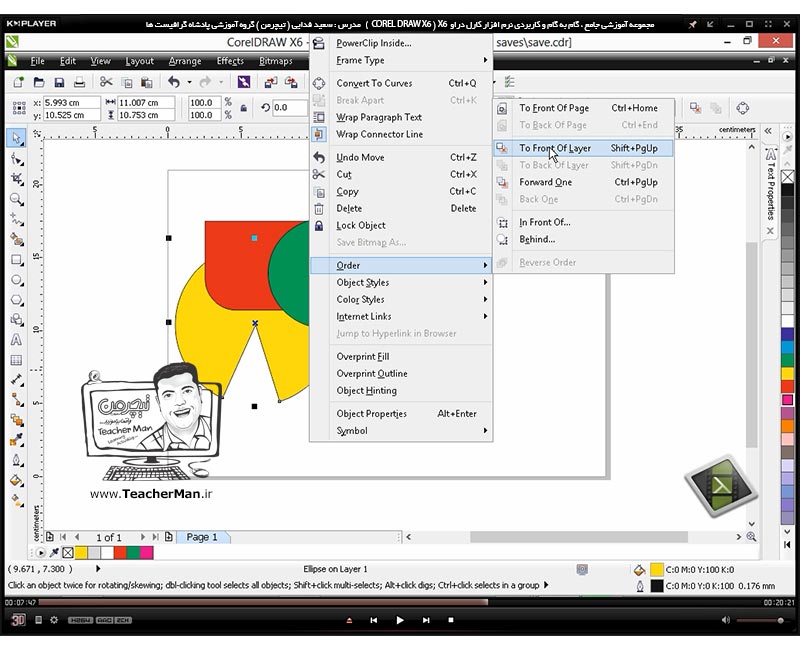Click the Import toolbar icon
Image resolution: width=800 pixels, height=650 pixels.
270,82
